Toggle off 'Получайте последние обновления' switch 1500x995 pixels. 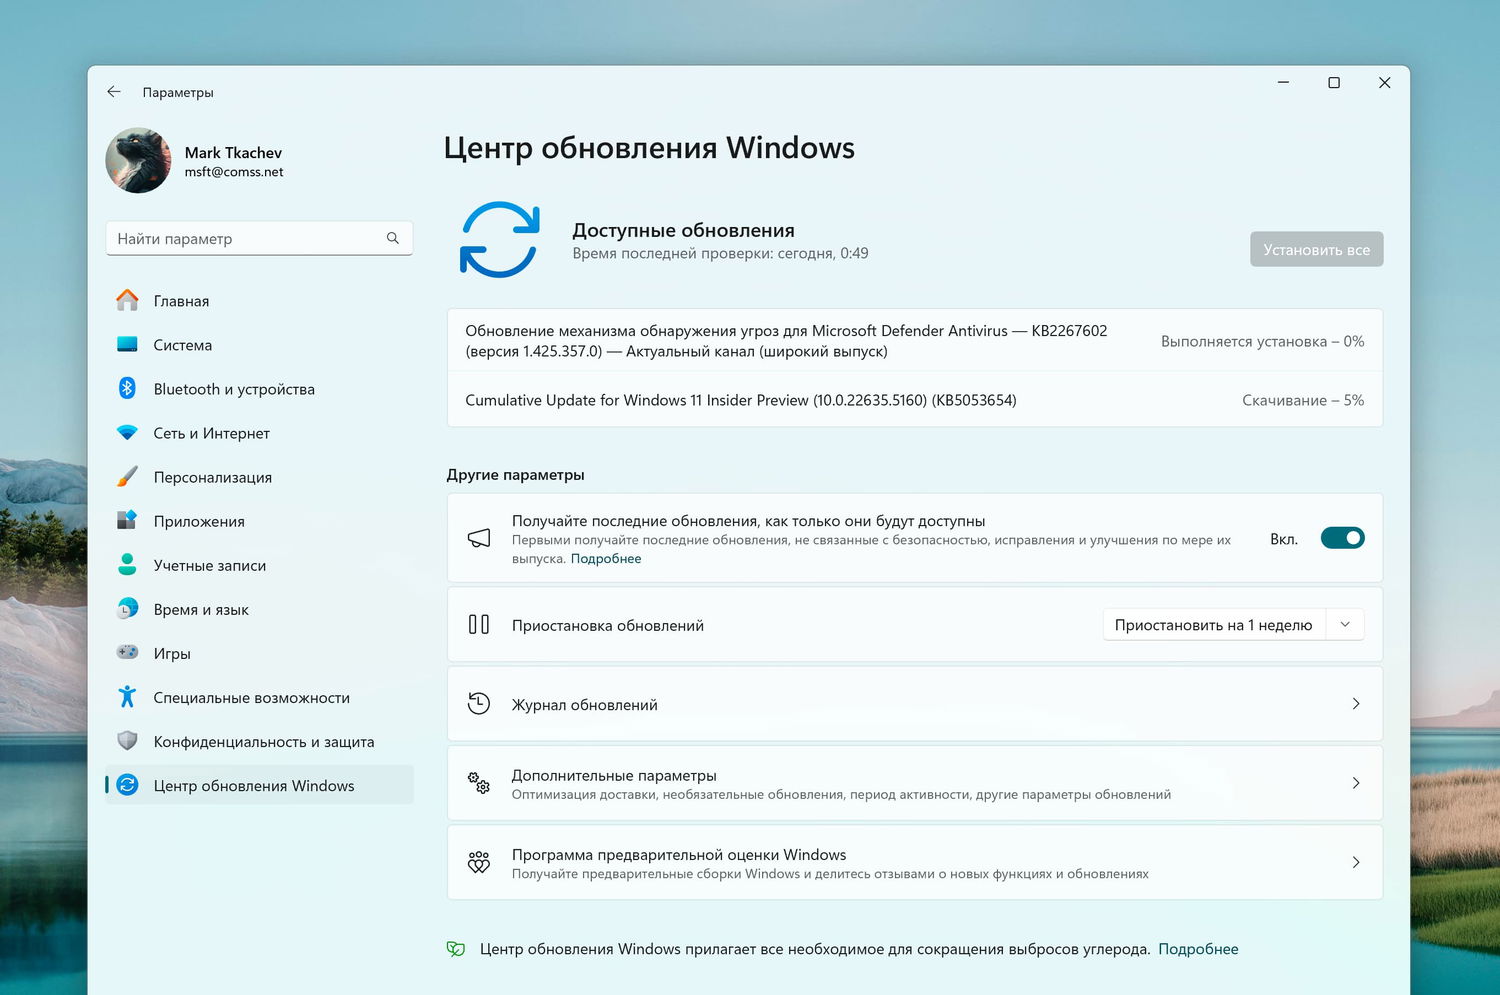tap(1342, 538)
